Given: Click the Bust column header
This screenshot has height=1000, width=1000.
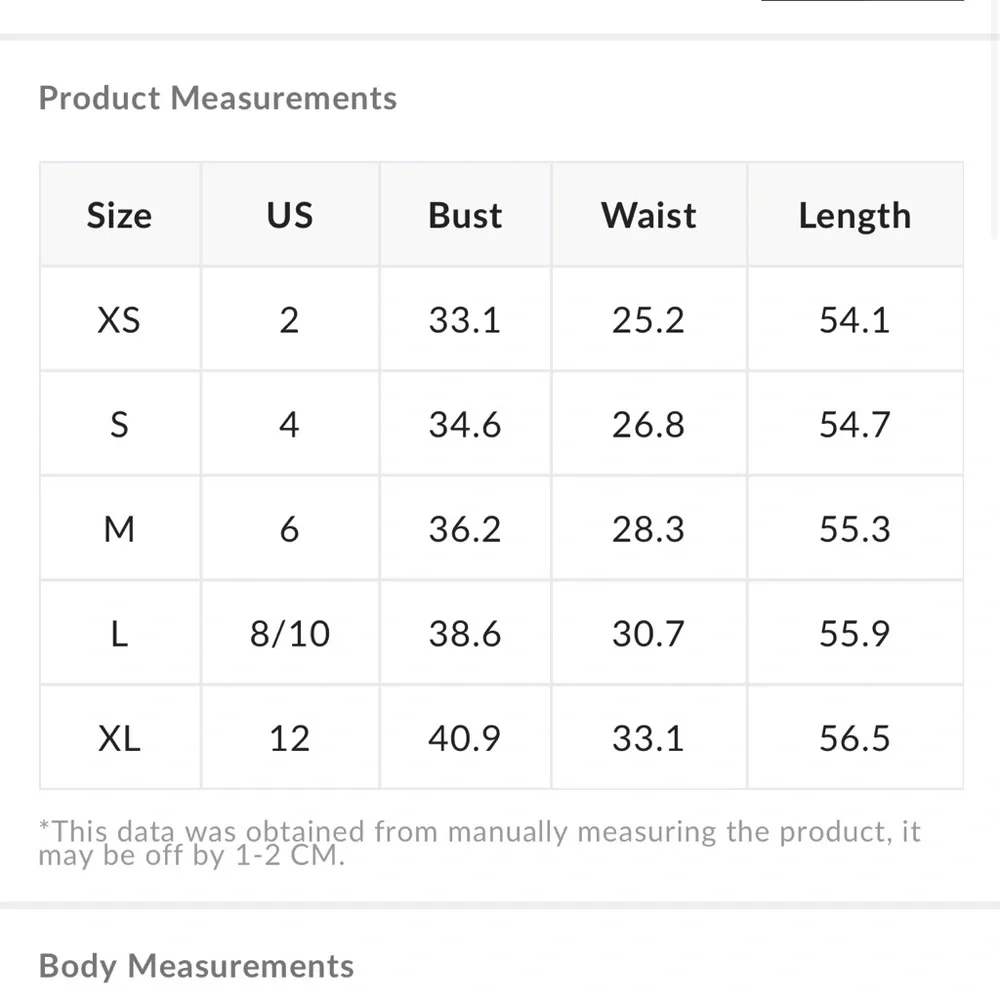Looking at the screenshot, I should click(465, 216).
